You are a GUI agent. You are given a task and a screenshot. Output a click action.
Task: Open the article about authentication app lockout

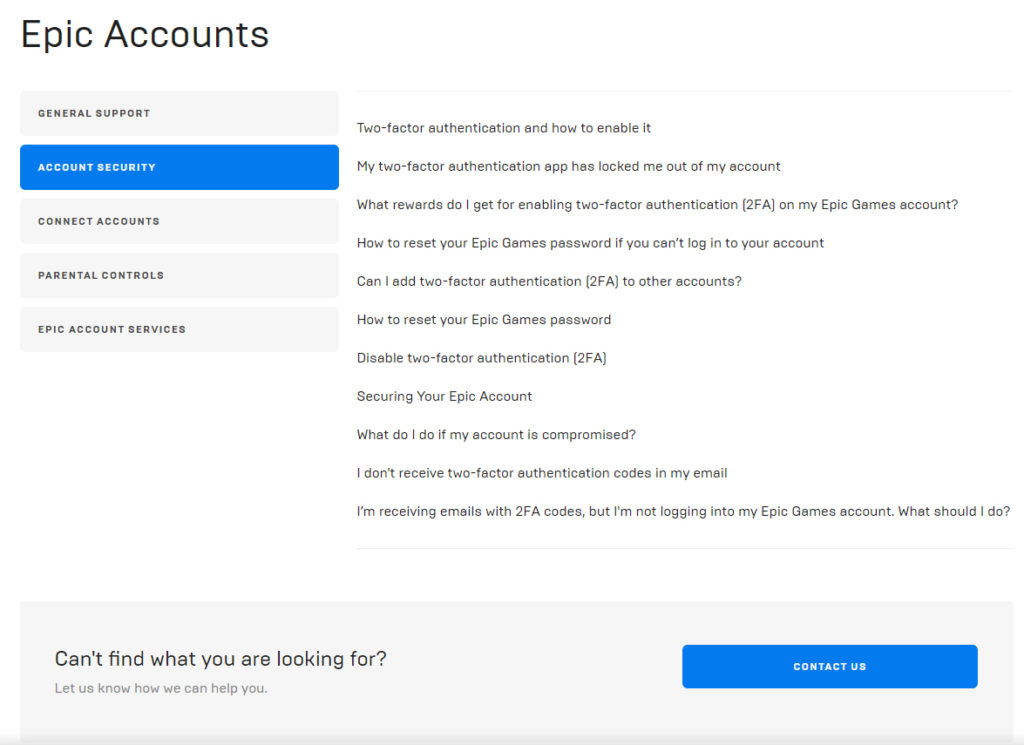(x=568, y=166)
